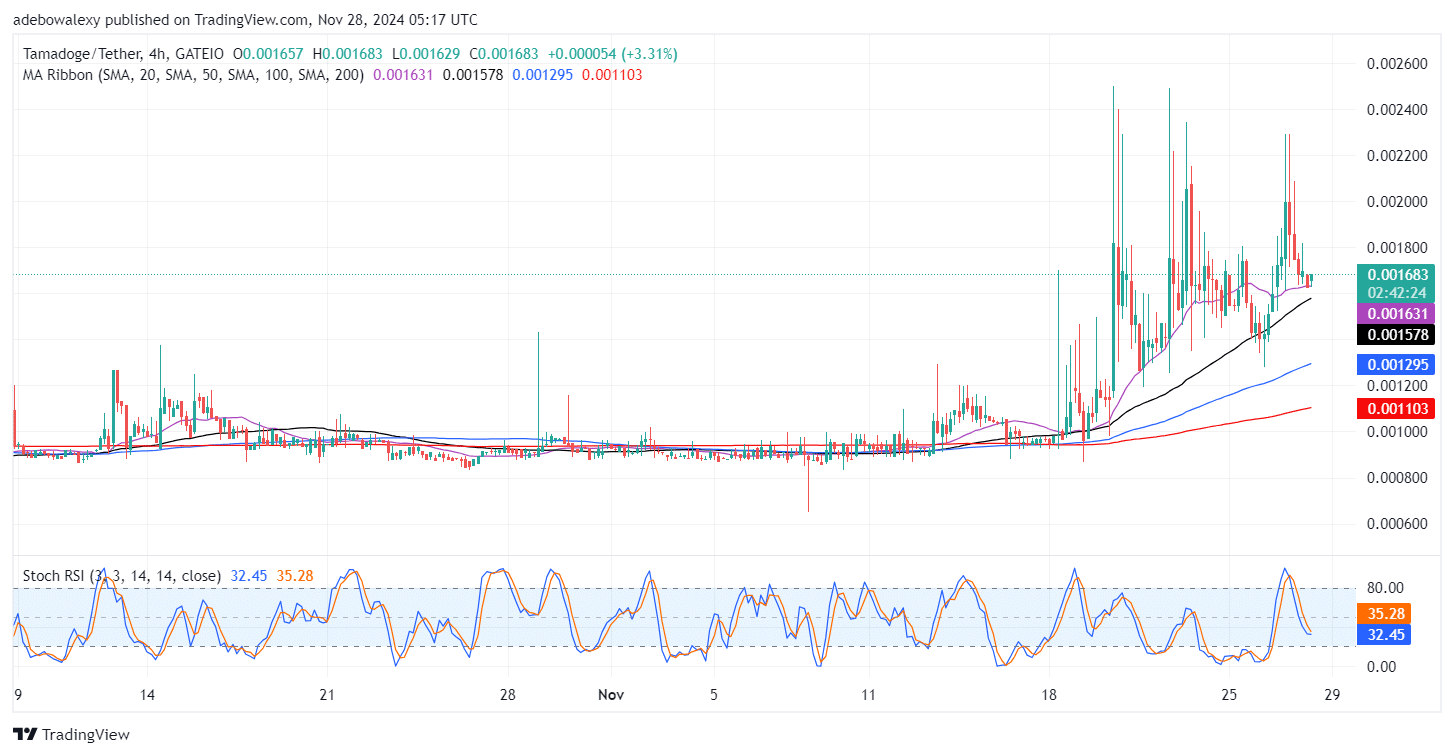Image resolution: width=1454 pixels, height=756 pixels.
Task: Click the blue SMA 100 label 0.001295
Action: click(x=1395, y=365)
